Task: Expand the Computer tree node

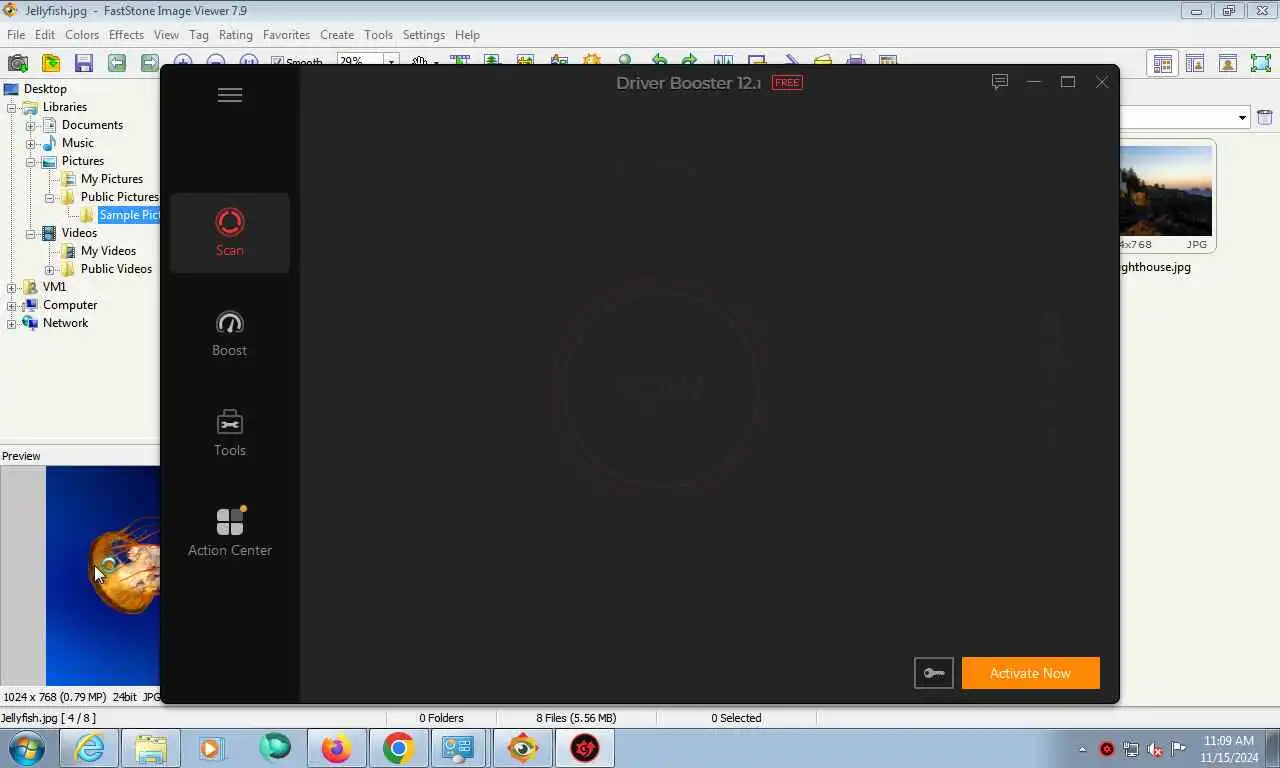Action: pyautogui.click(x=12, y=305)
